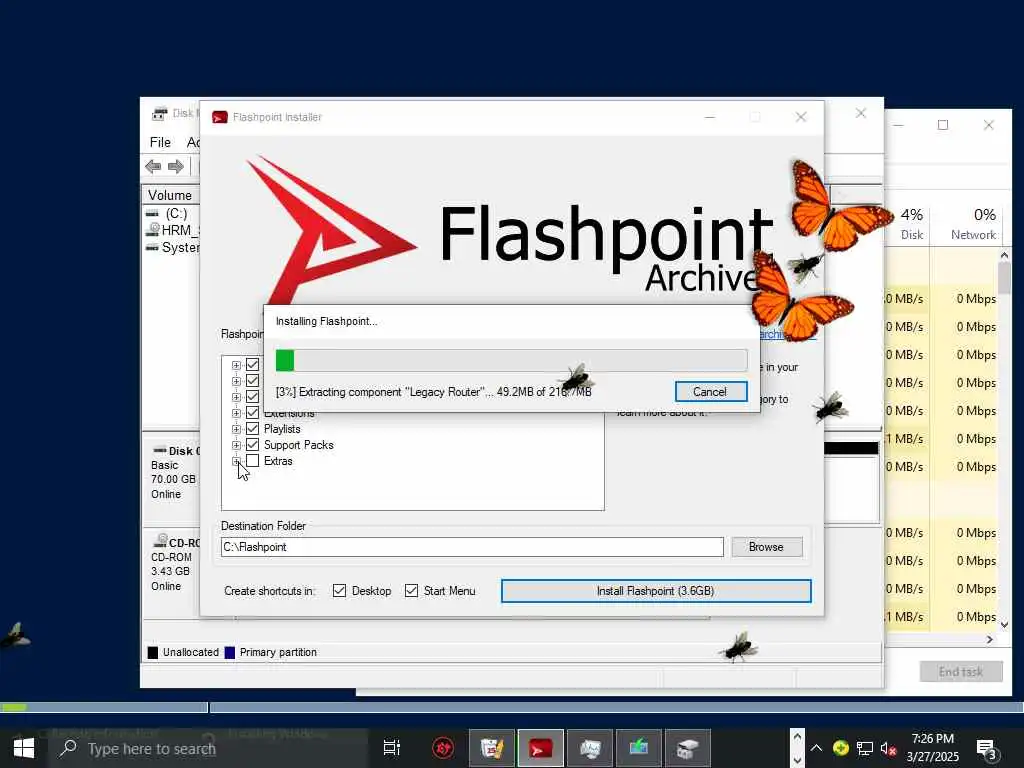Open Task View from the taskbar
This screenshot has width=1024, height=768.
point(392,748)
